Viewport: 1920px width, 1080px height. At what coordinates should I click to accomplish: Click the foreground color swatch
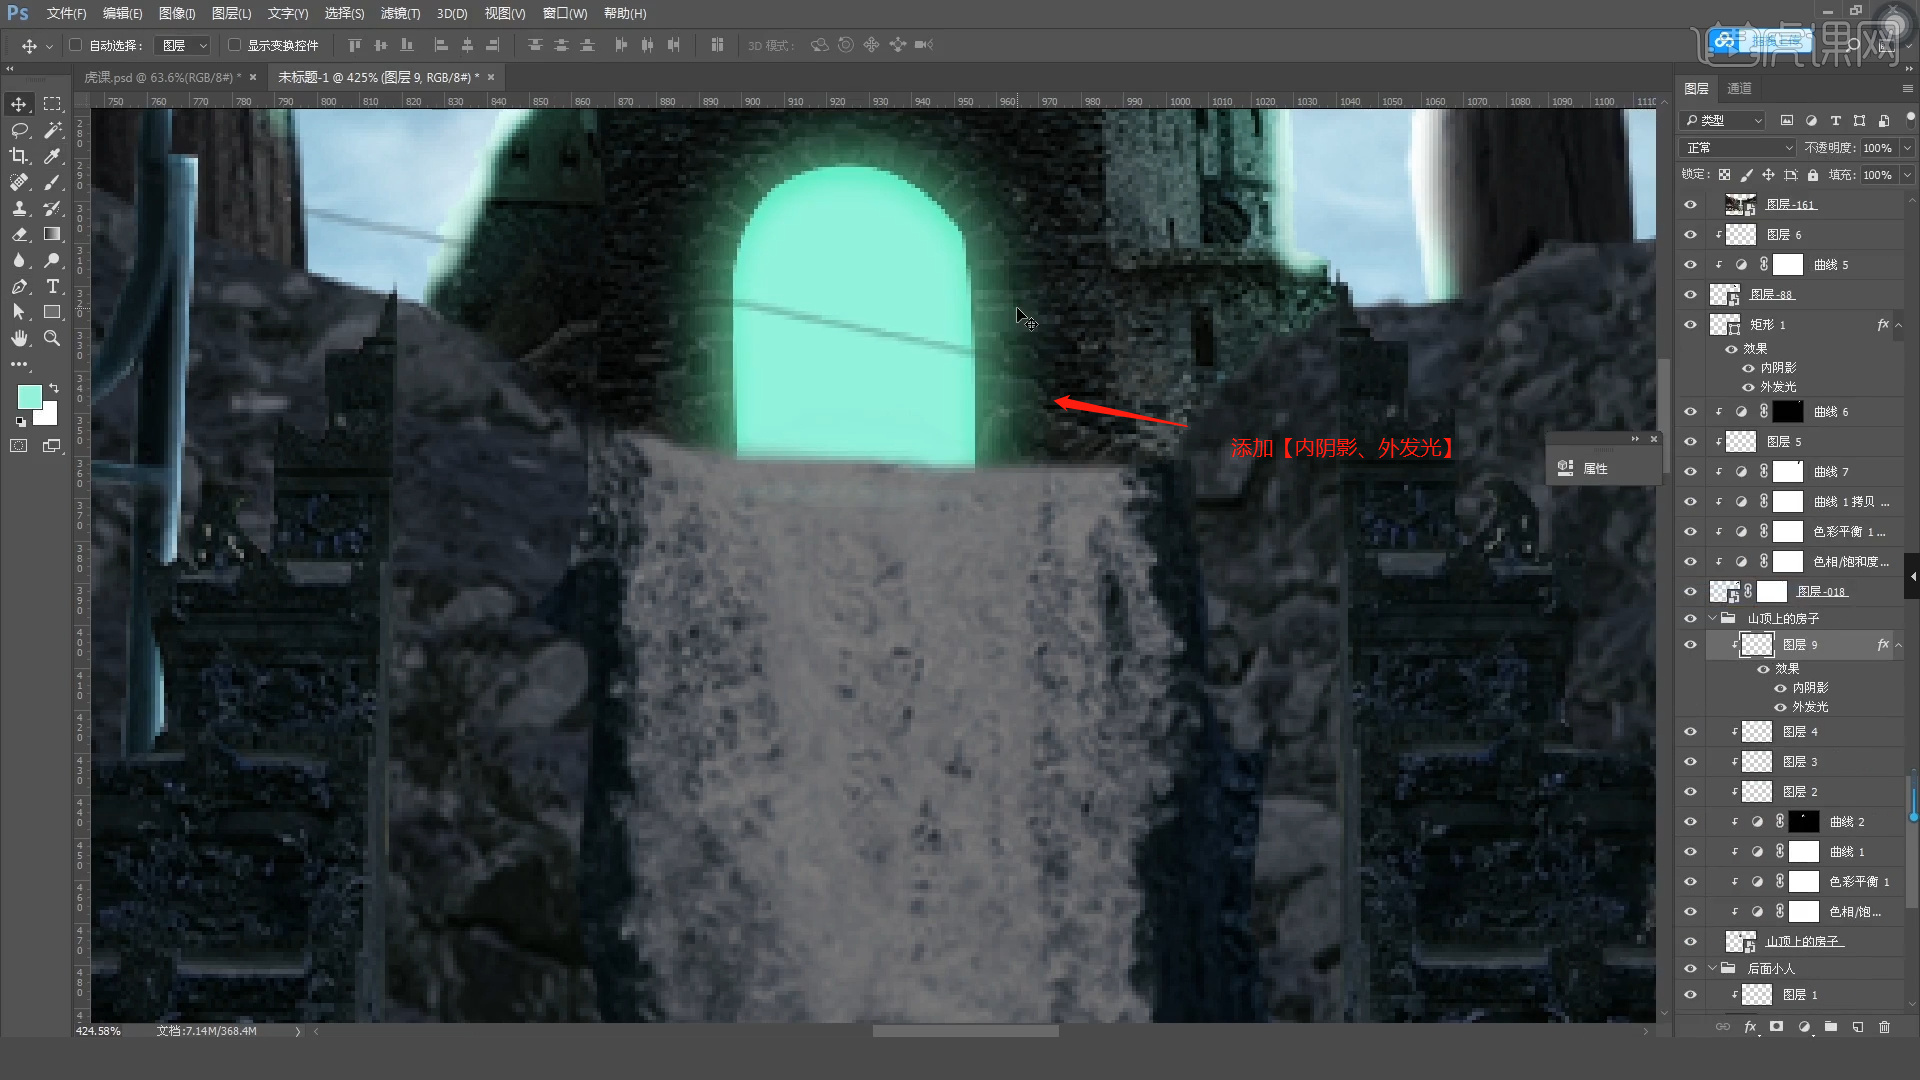[x=29, y=397]
